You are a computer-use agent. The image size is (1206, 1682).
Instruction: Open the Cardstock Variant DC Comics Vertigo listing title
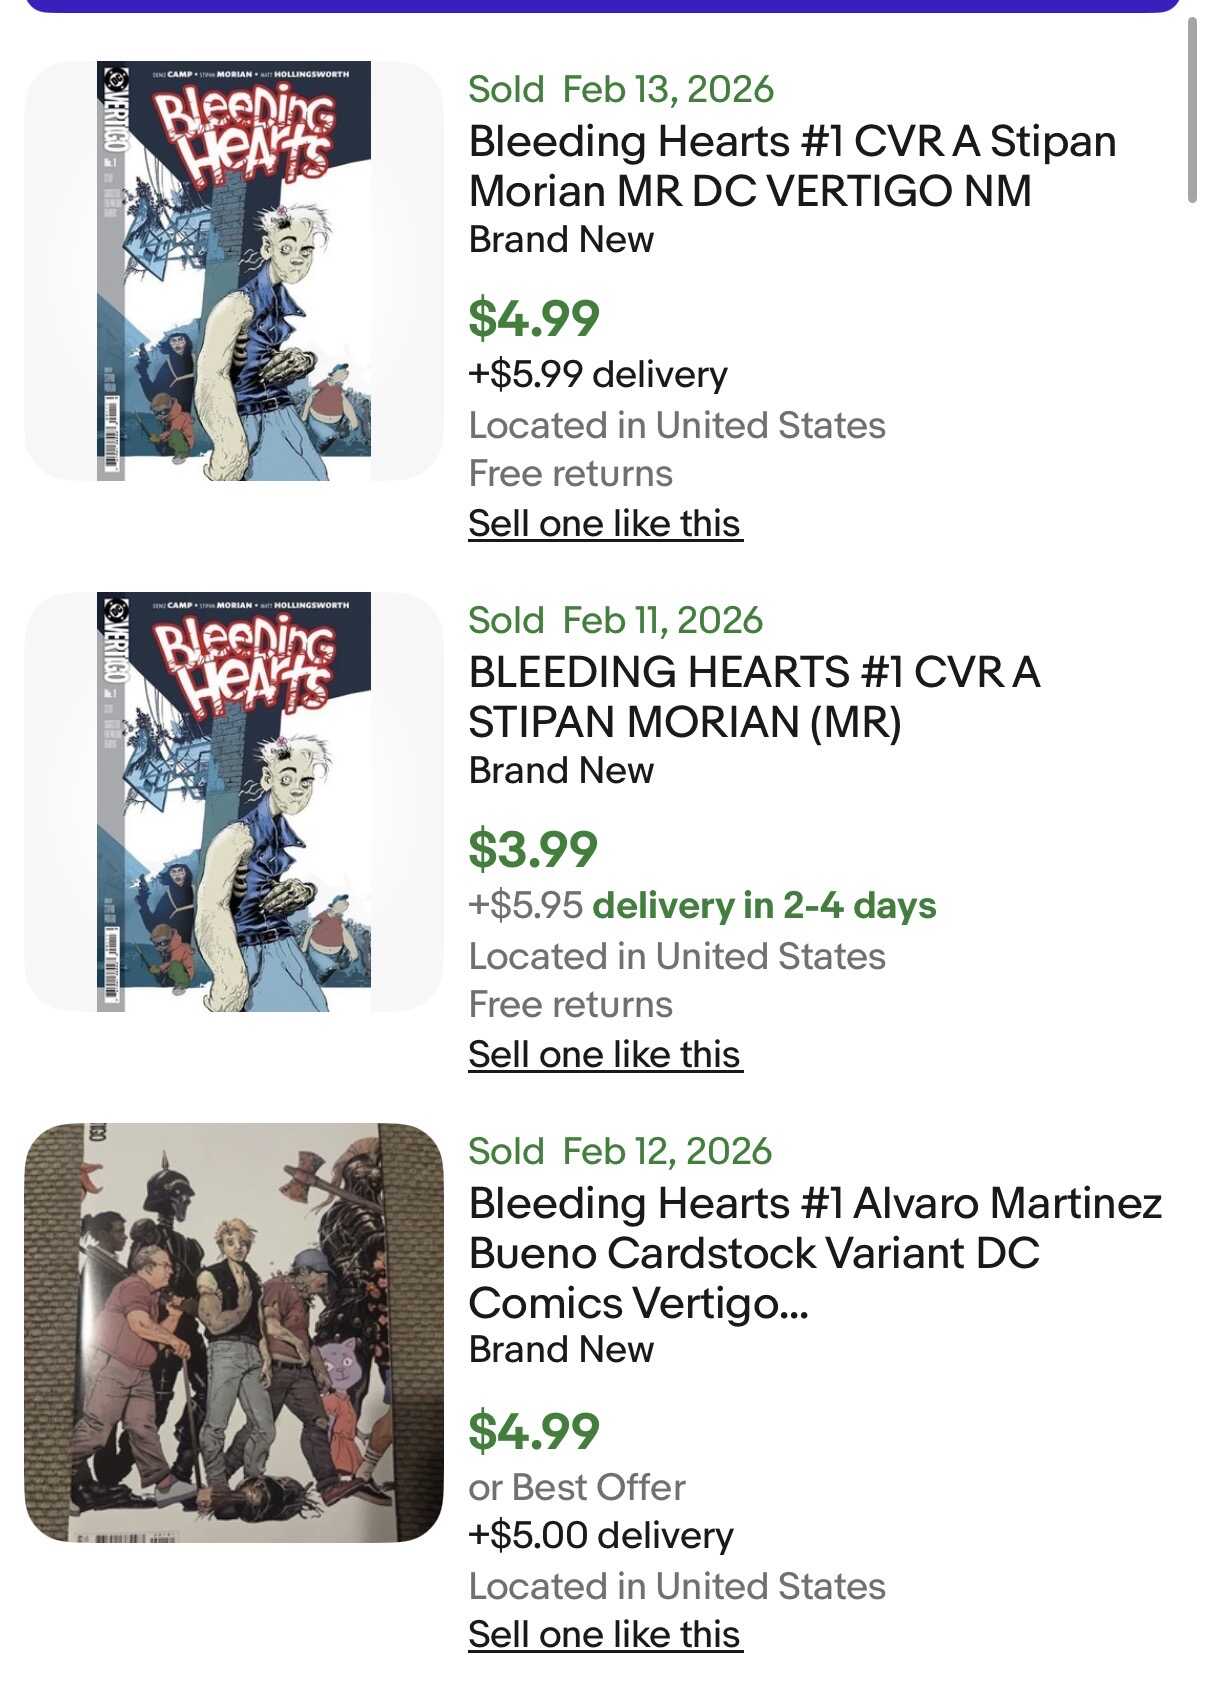pos(814,1252)
